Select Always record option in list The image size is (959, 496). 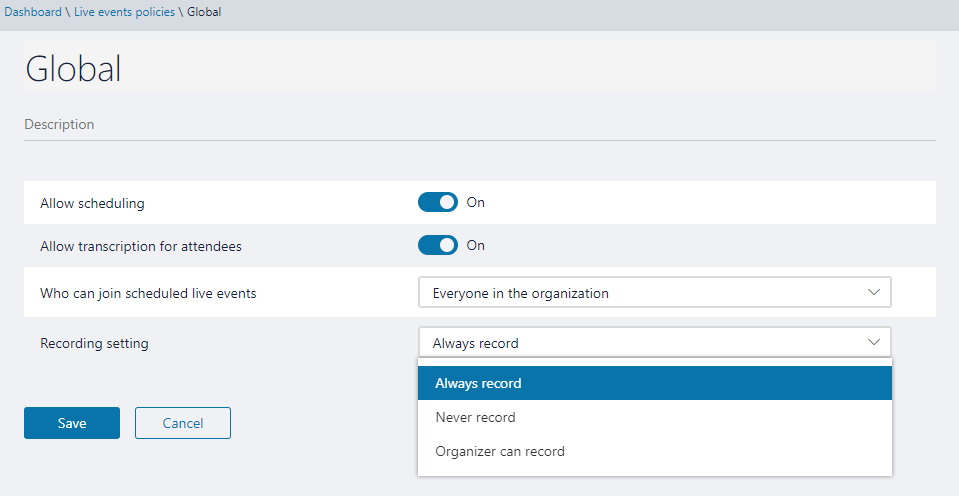tap(654, 383)
